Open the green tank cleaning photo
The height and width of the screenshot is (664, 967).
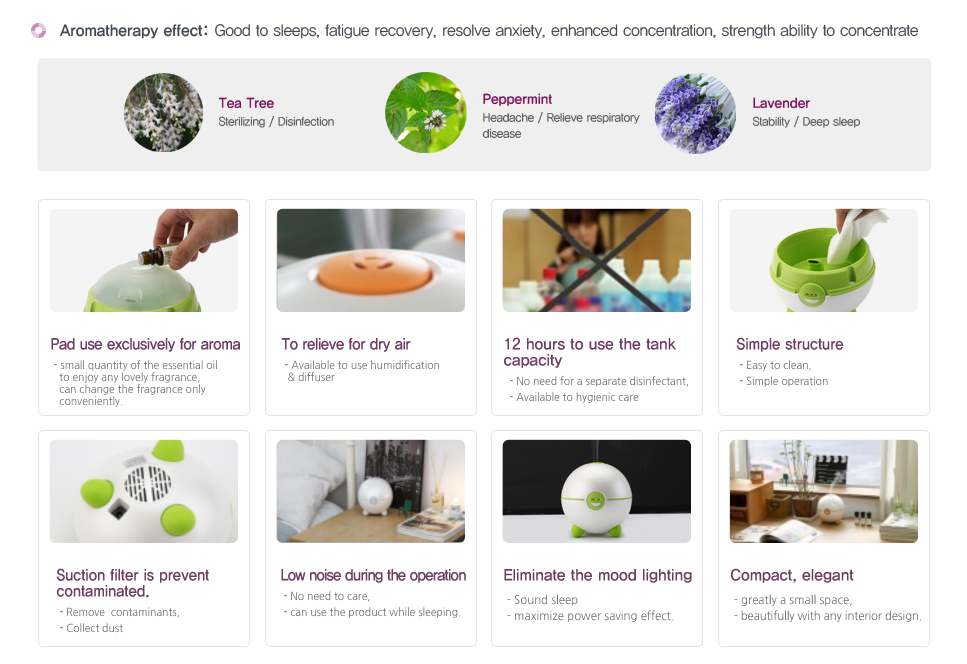[x=823, y=260]
